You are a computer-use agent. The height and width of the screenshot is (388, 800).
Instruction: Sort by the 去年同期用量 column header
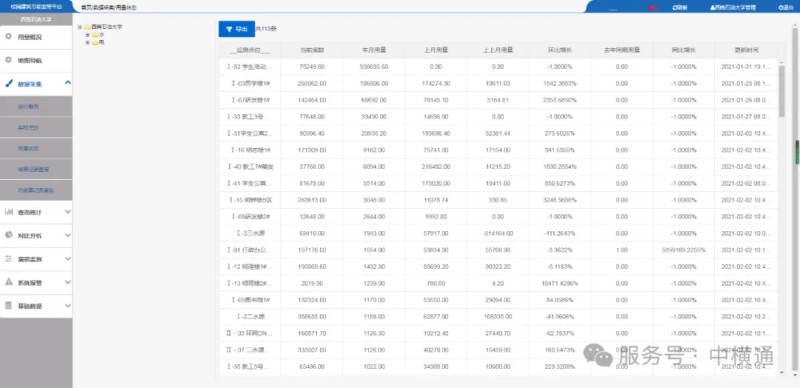tap(621, 50)
